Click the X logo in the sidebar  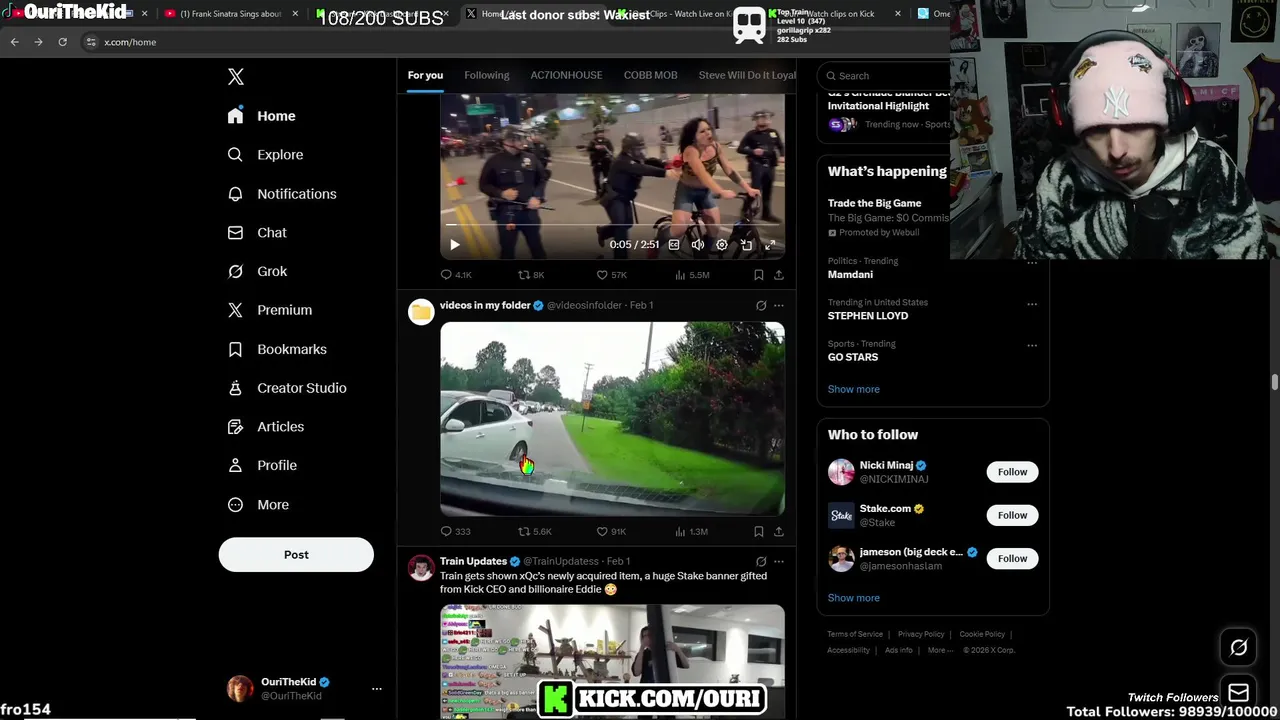(236, 77)
